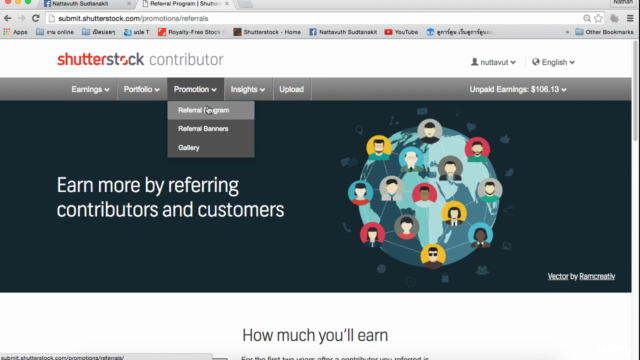Open the Chrome hamburger menu
Screen dimensions: 640x360
(x=630, y=18)
